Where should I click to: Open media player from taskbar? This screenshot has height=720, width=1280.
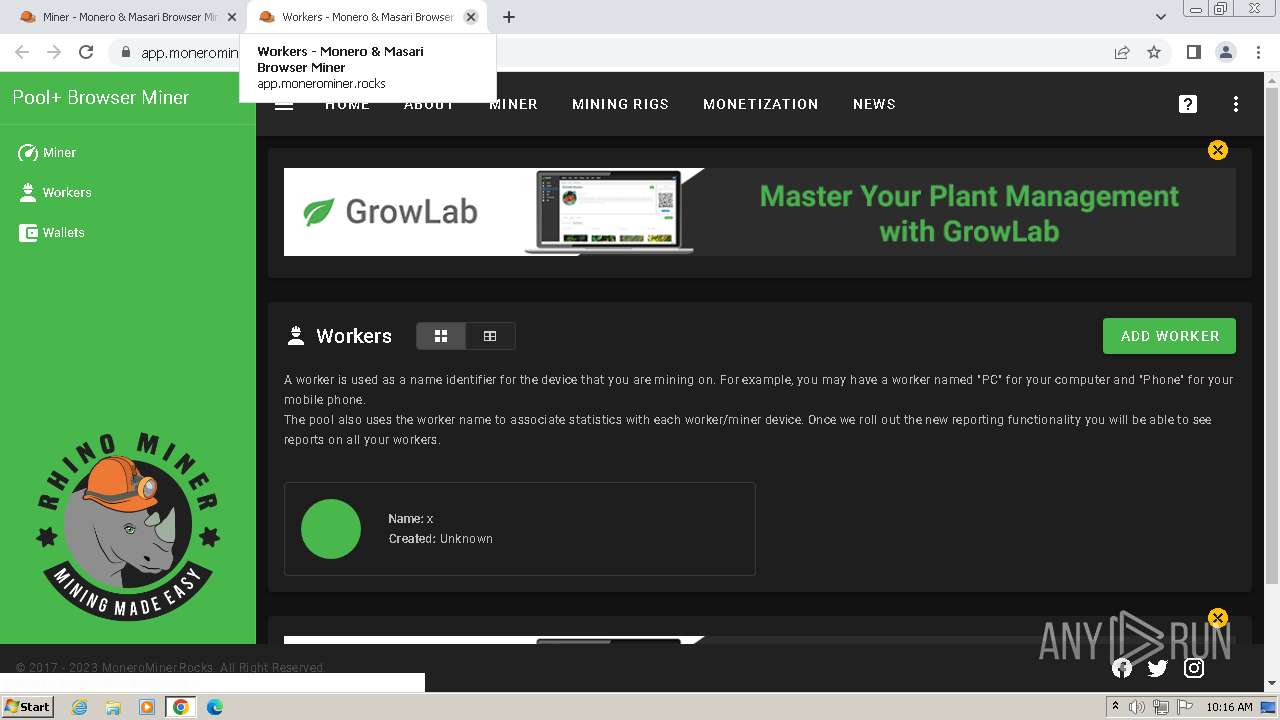(146, 706)
